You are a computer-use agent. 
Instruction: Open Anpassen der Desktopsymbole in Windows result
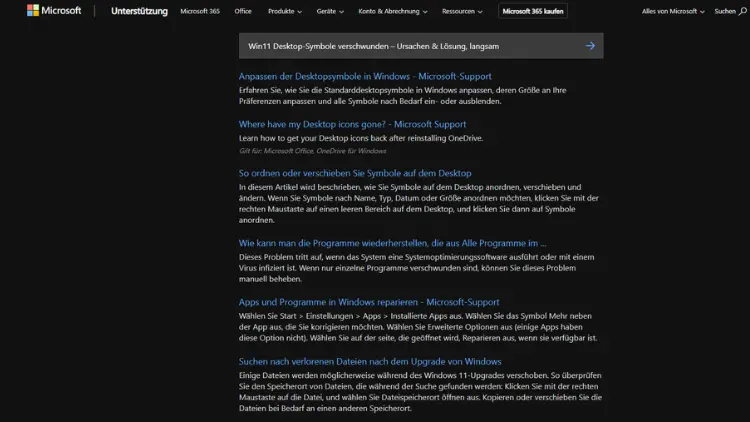[x=365, y=76]
